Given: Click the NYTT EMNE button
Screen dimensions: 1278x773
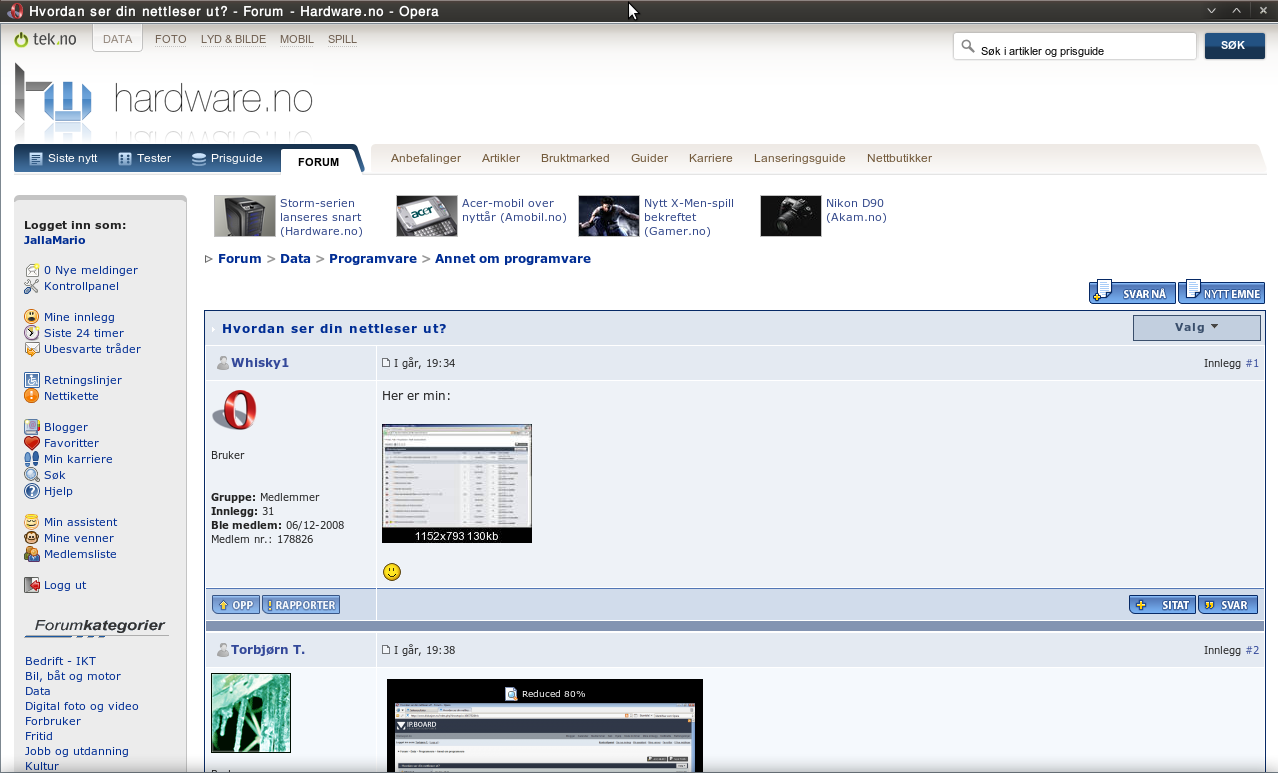Looking at the screenshot, I should (x=1221, y=292).
